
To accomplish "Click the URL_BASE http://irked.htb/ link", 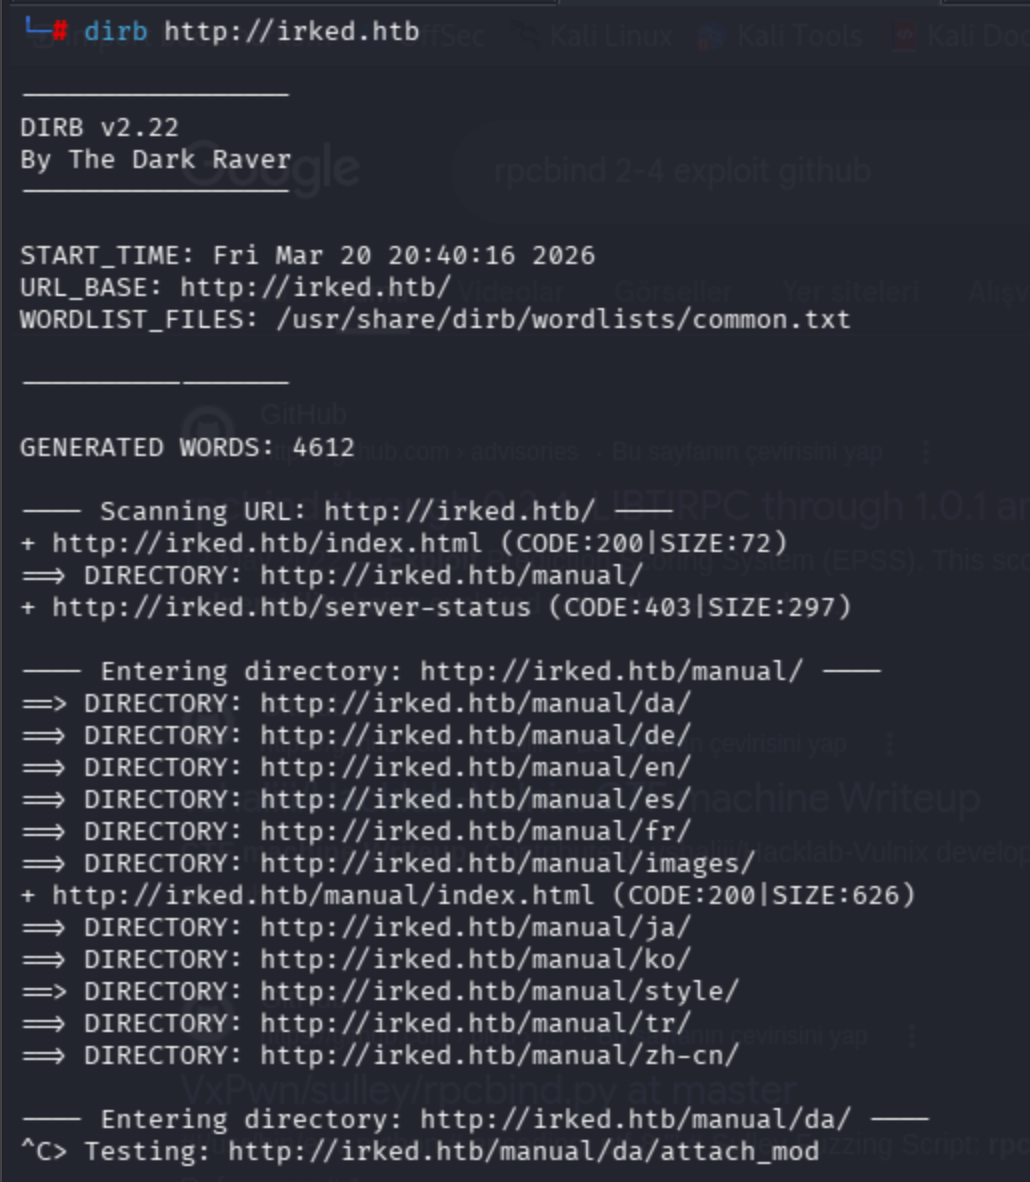I will [315, 287].
